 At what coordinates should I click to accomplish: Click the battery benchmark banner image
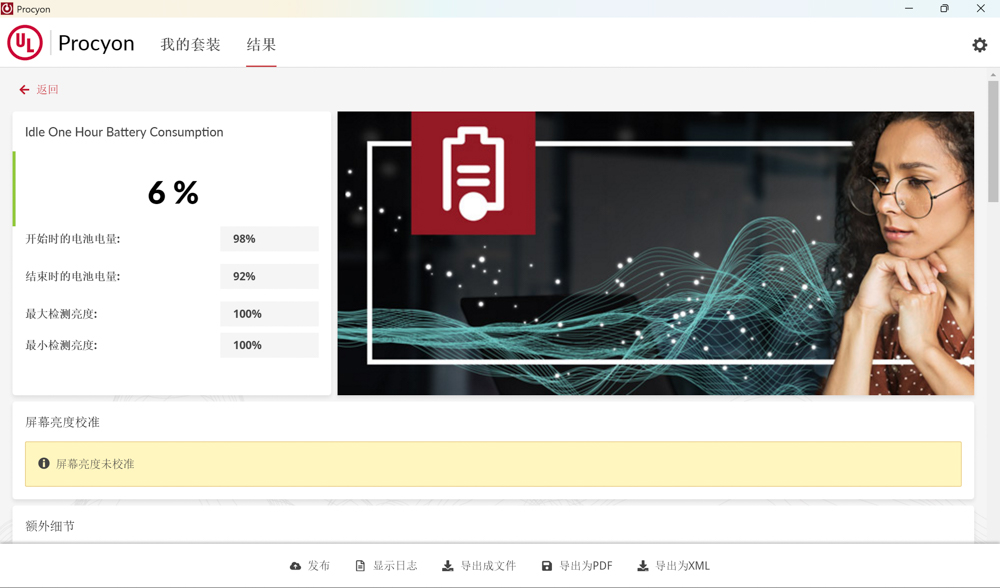coord(656,253)
